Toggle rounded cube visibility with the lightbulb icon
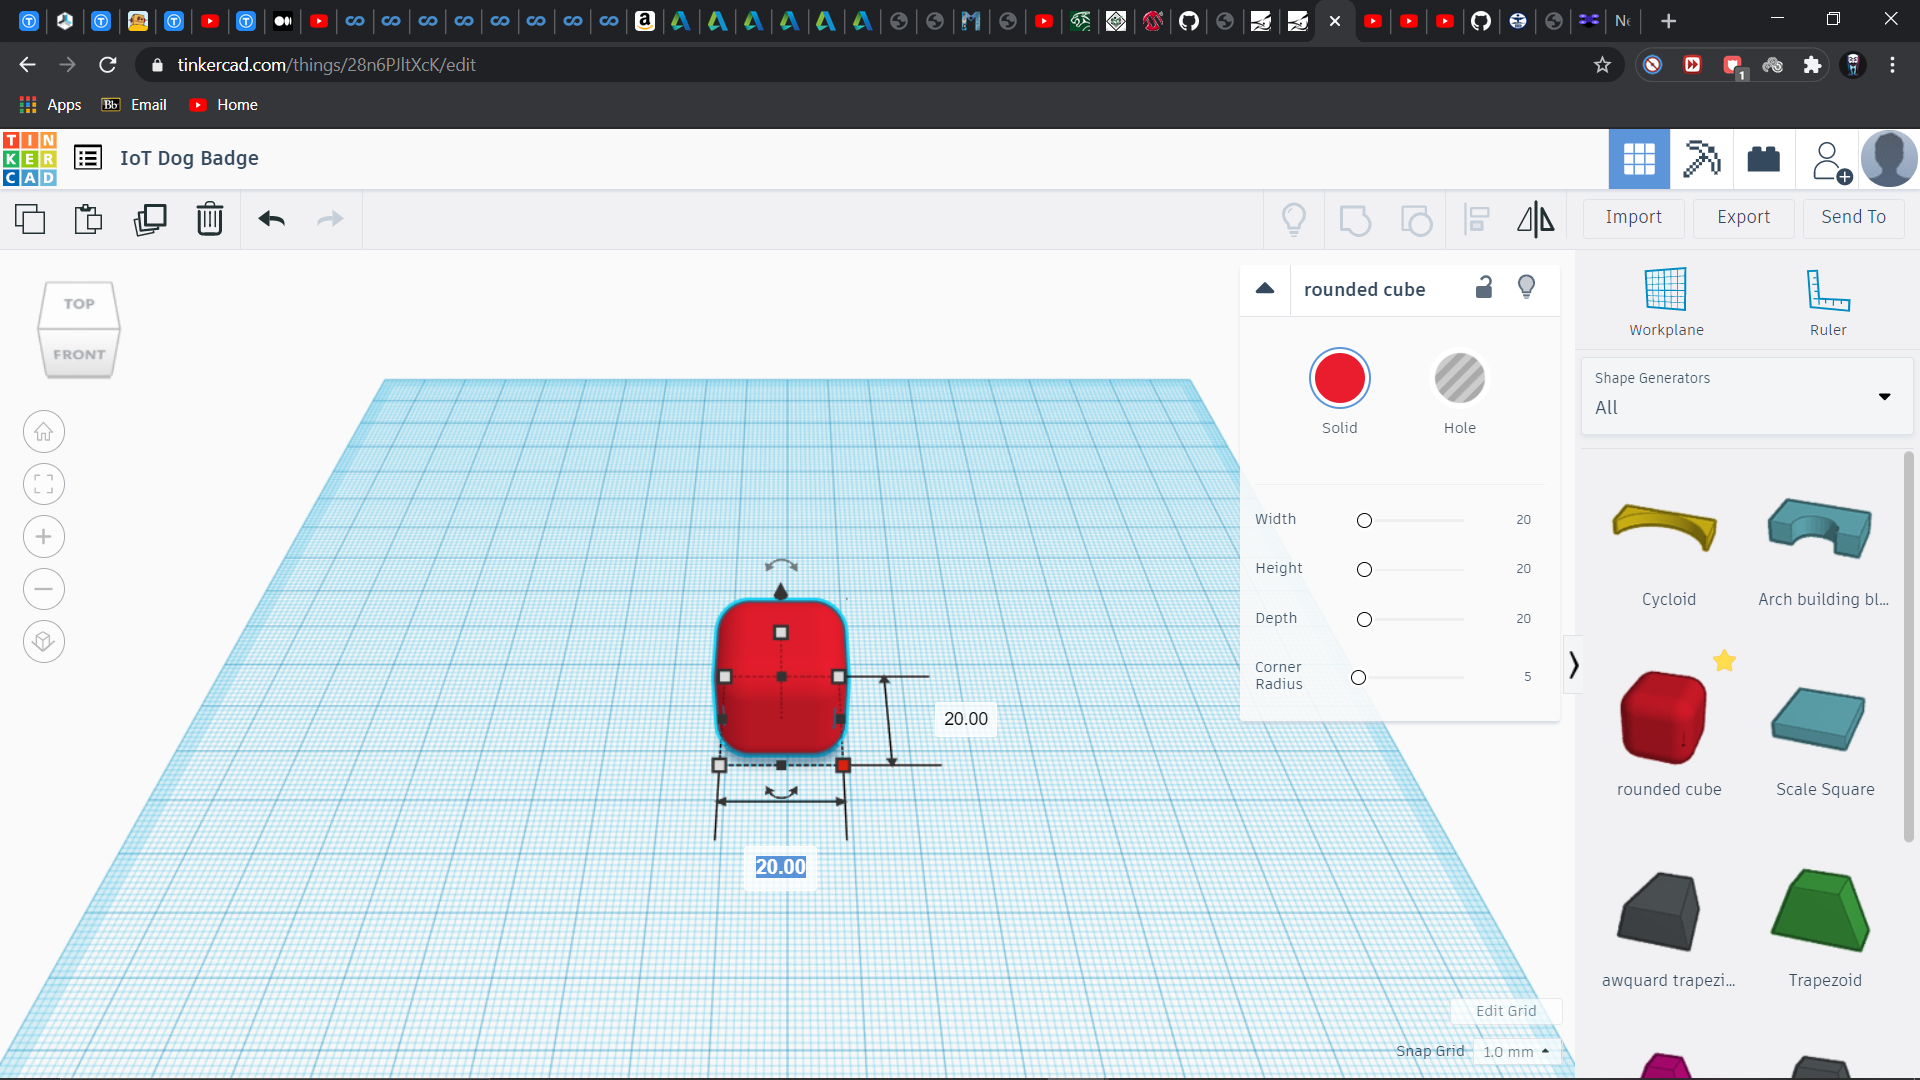 point(1526,288)
